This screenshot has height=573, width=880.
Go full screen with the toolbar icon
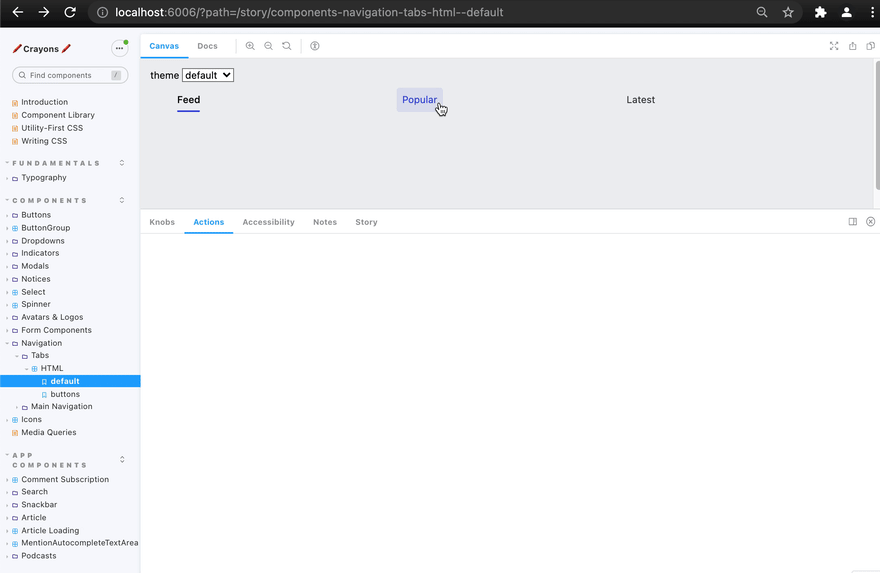[x=834, y=46]
